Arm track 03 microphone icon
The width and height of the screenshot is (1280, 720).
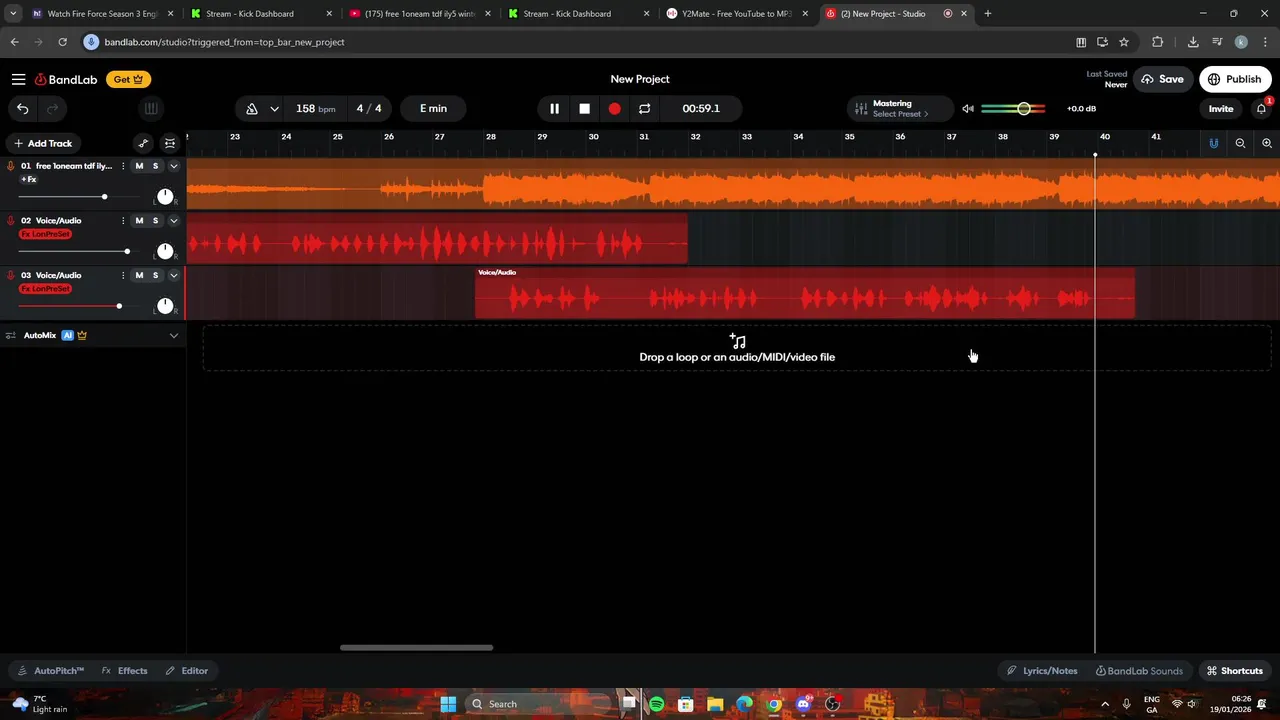tap(11, 275)
